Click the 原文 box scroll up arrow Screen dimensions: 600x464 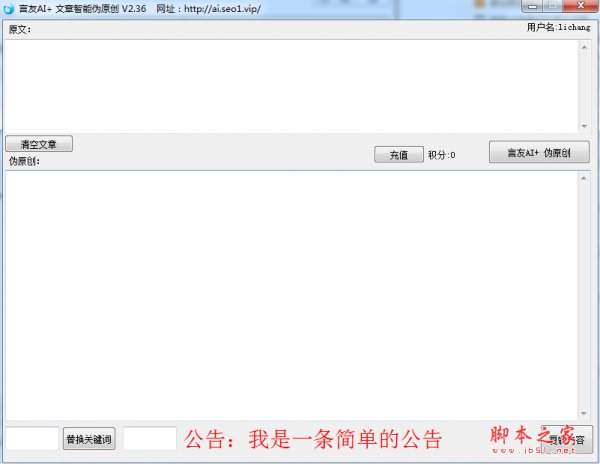(584, 47)
